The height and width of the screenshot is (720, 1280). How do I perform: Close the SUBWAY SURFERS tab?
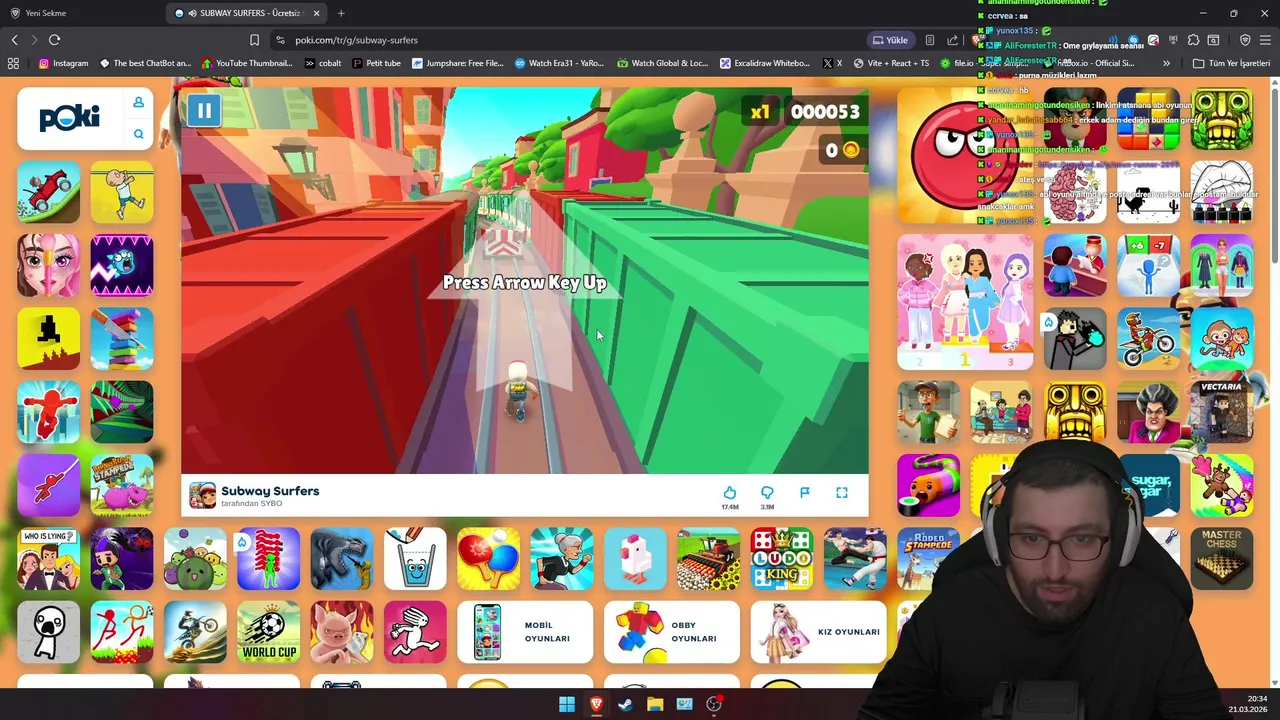(x=317, y=13)
